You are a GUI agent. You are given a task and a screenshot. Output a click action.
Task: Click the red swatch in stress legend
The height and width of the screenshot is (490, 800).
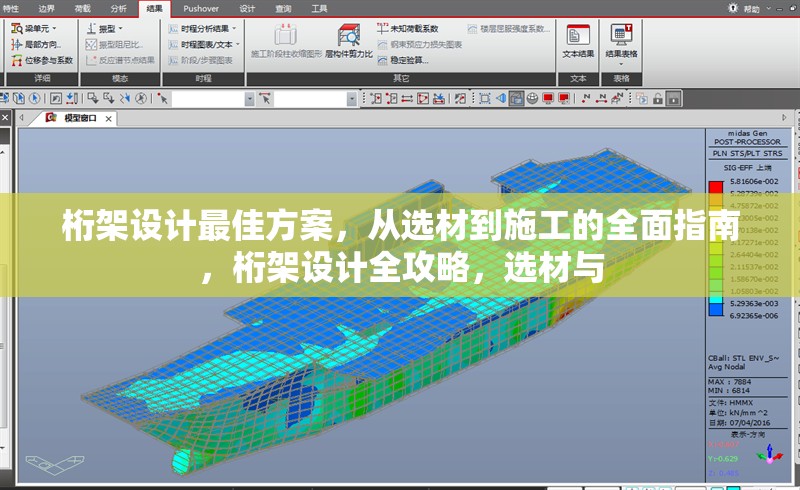click(714, 186)
